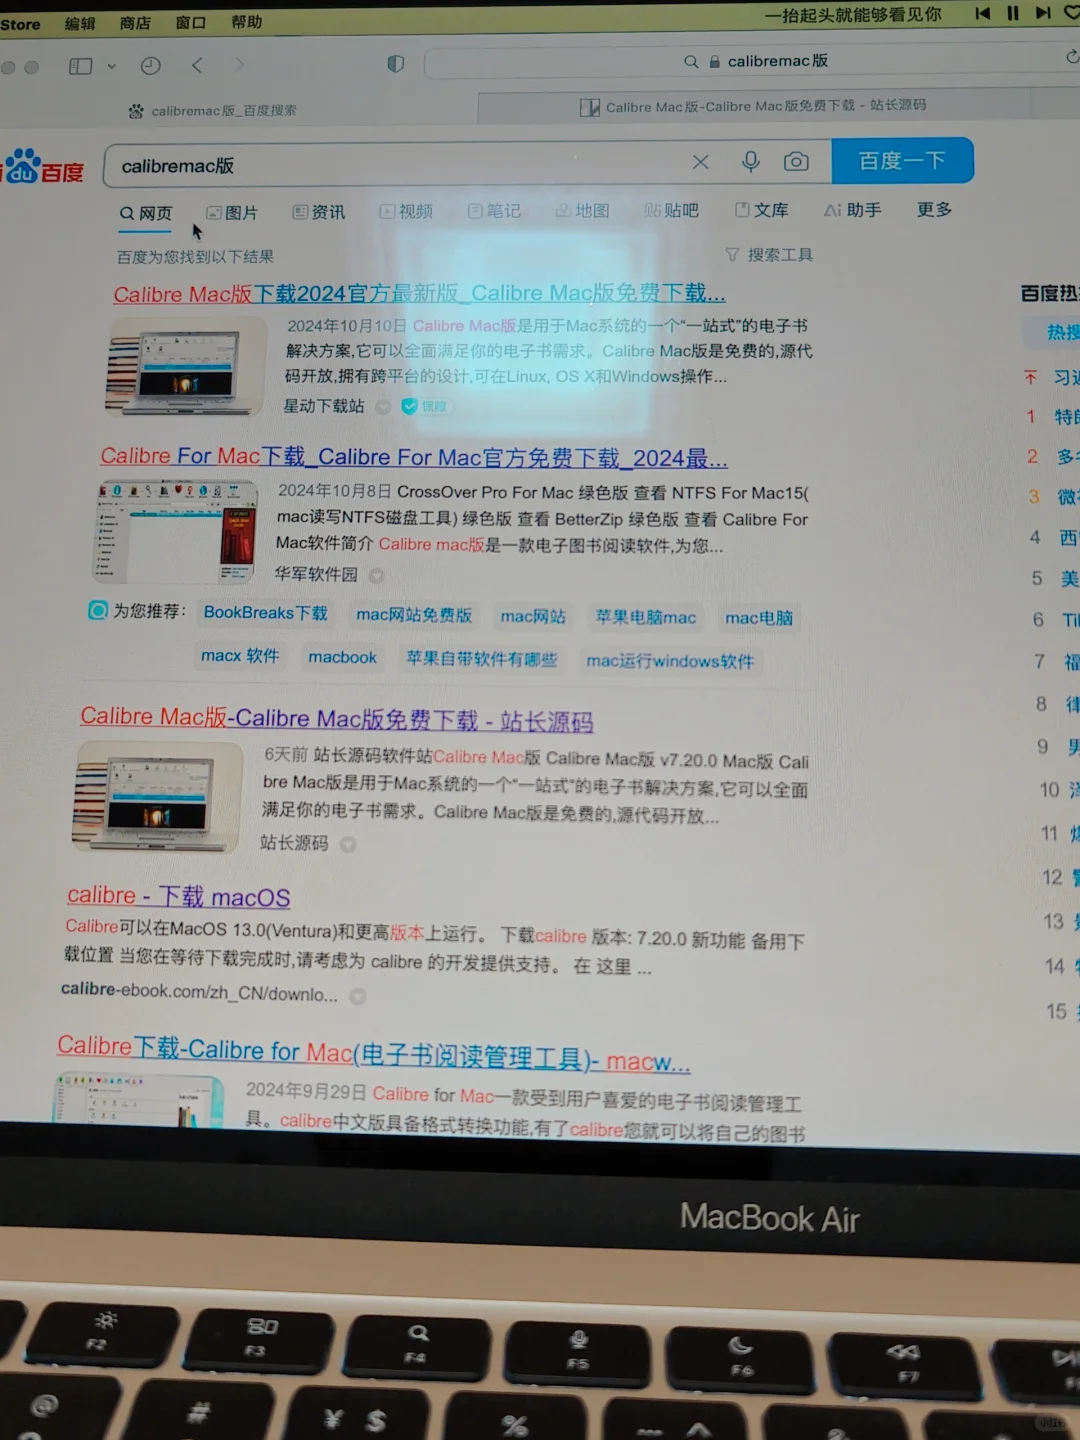Select the 视频 search category
This screenshot has width=1080, height=1440.
(406, 211)
